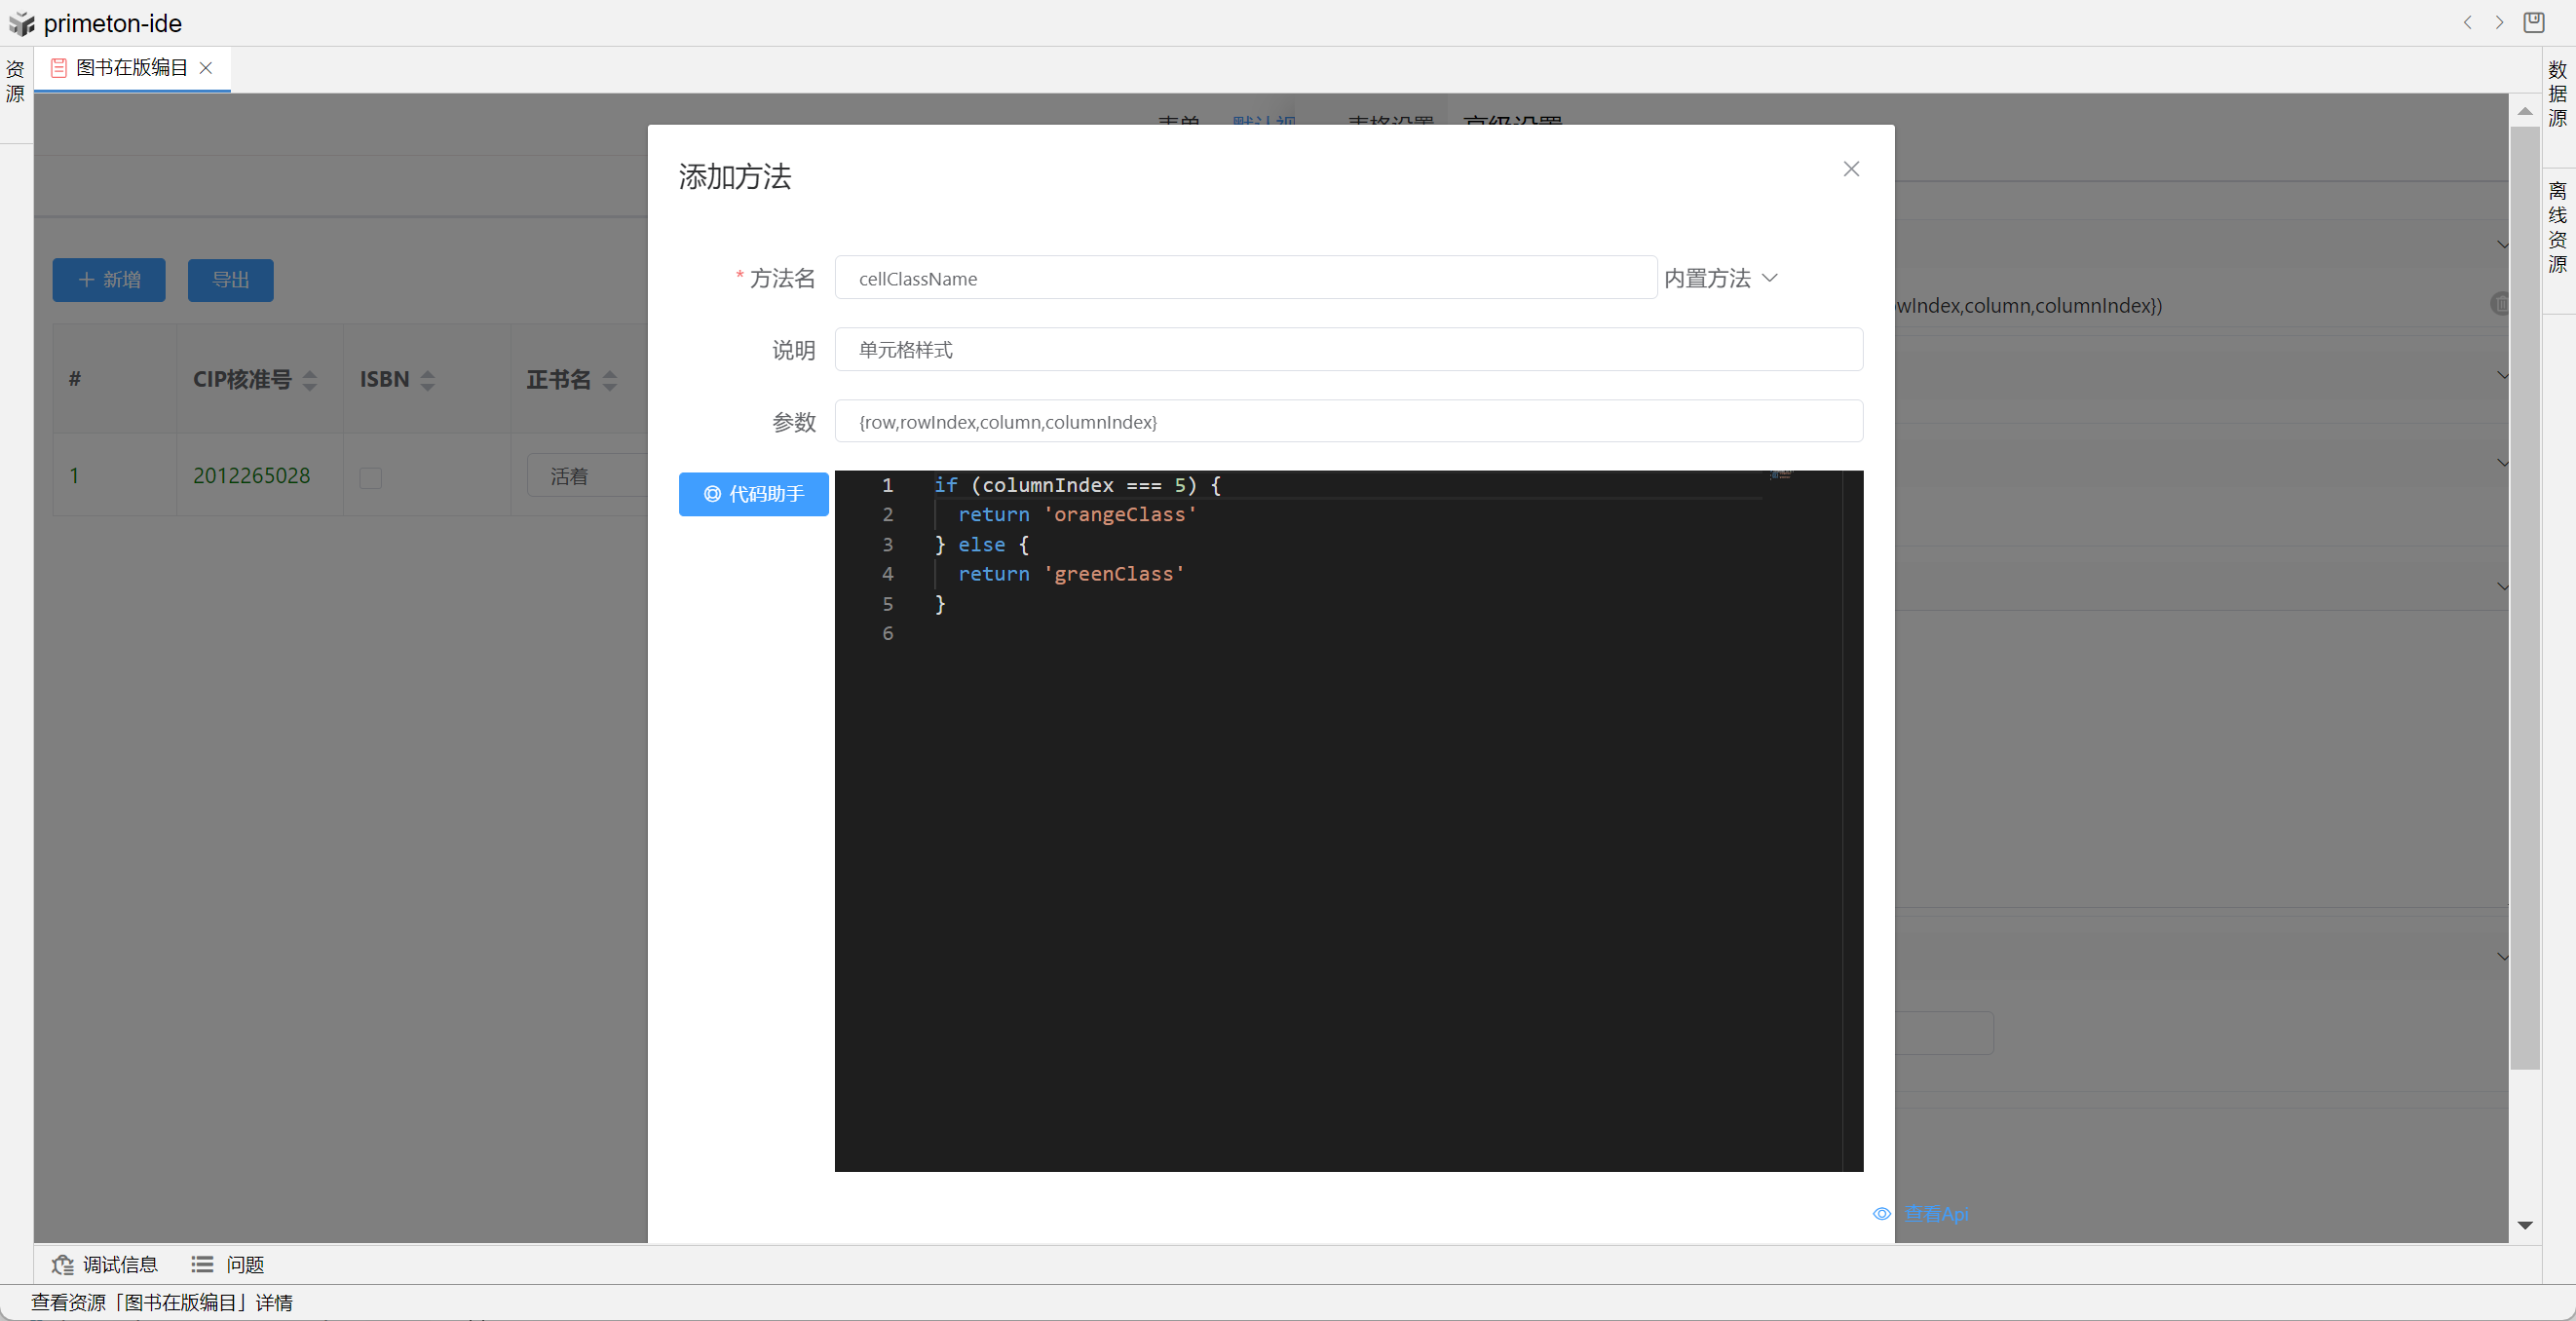Sort by ISBN column arrows
The height and width of the screenshot is (1321, 2576).
(428, 380)
